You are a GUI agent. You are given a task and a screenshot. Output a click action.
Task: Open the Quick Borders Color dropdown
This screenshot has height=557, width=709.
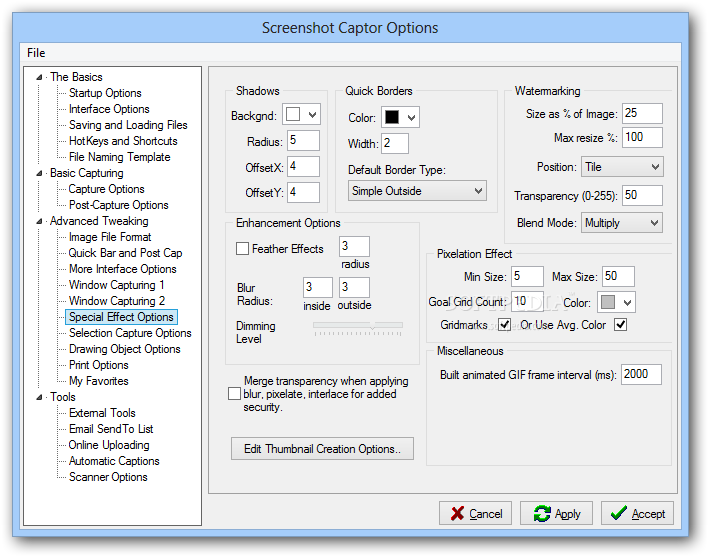click(x=411, y=118)
